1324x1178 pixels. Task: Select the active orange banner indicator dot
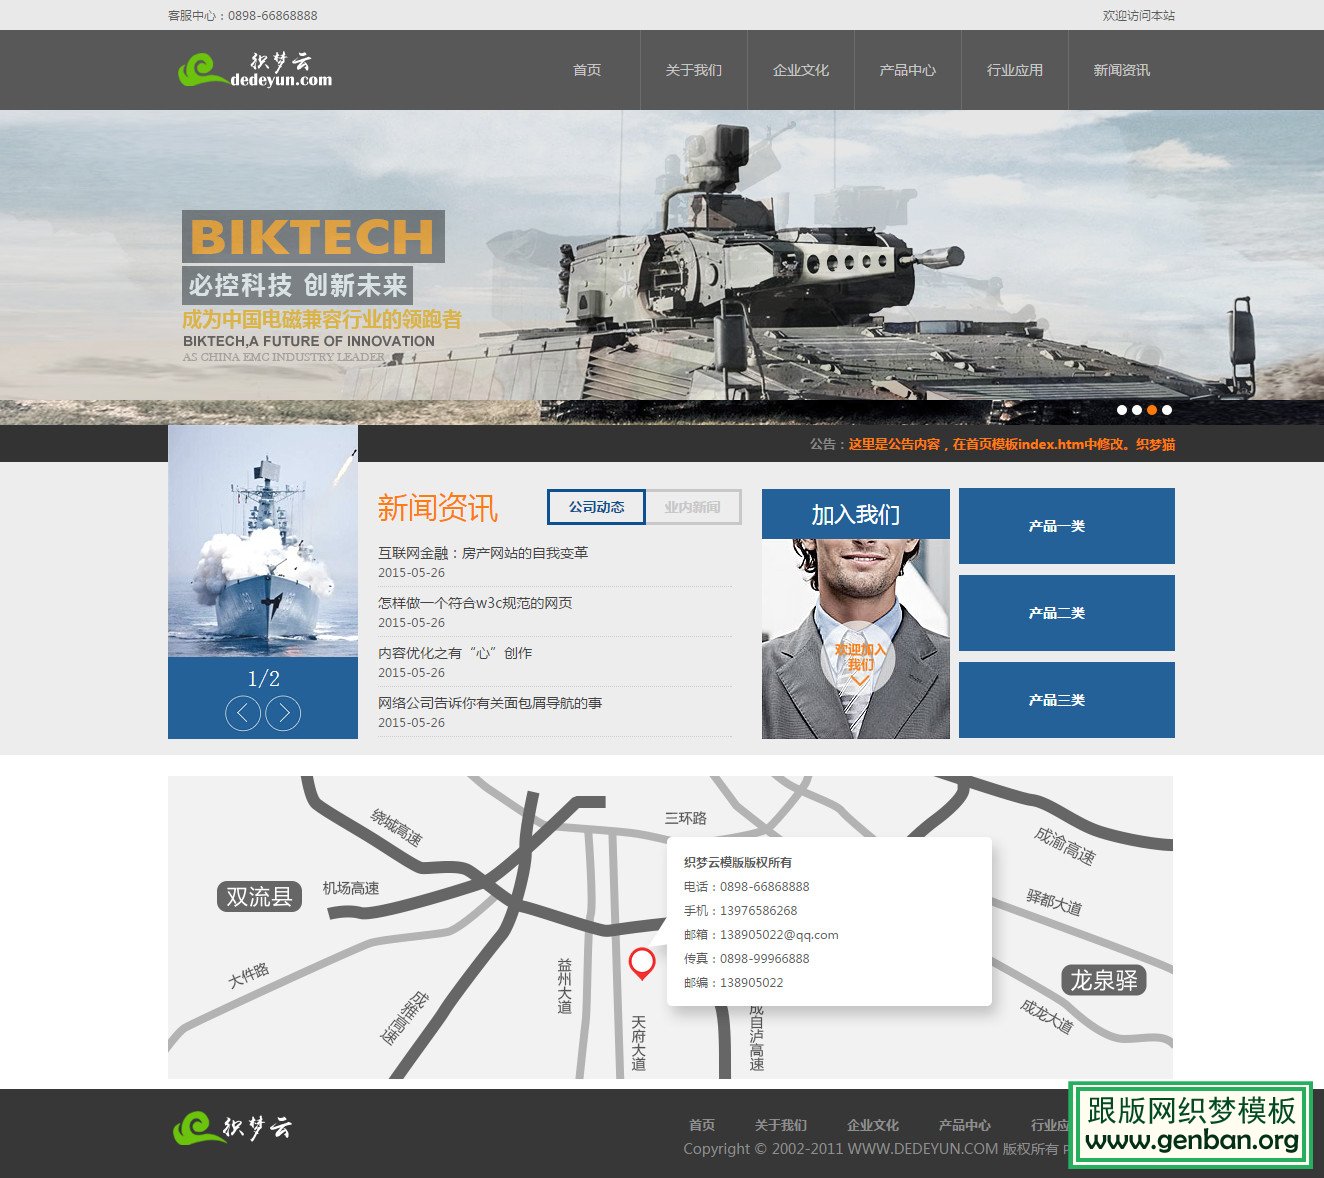pos(1151,408)
